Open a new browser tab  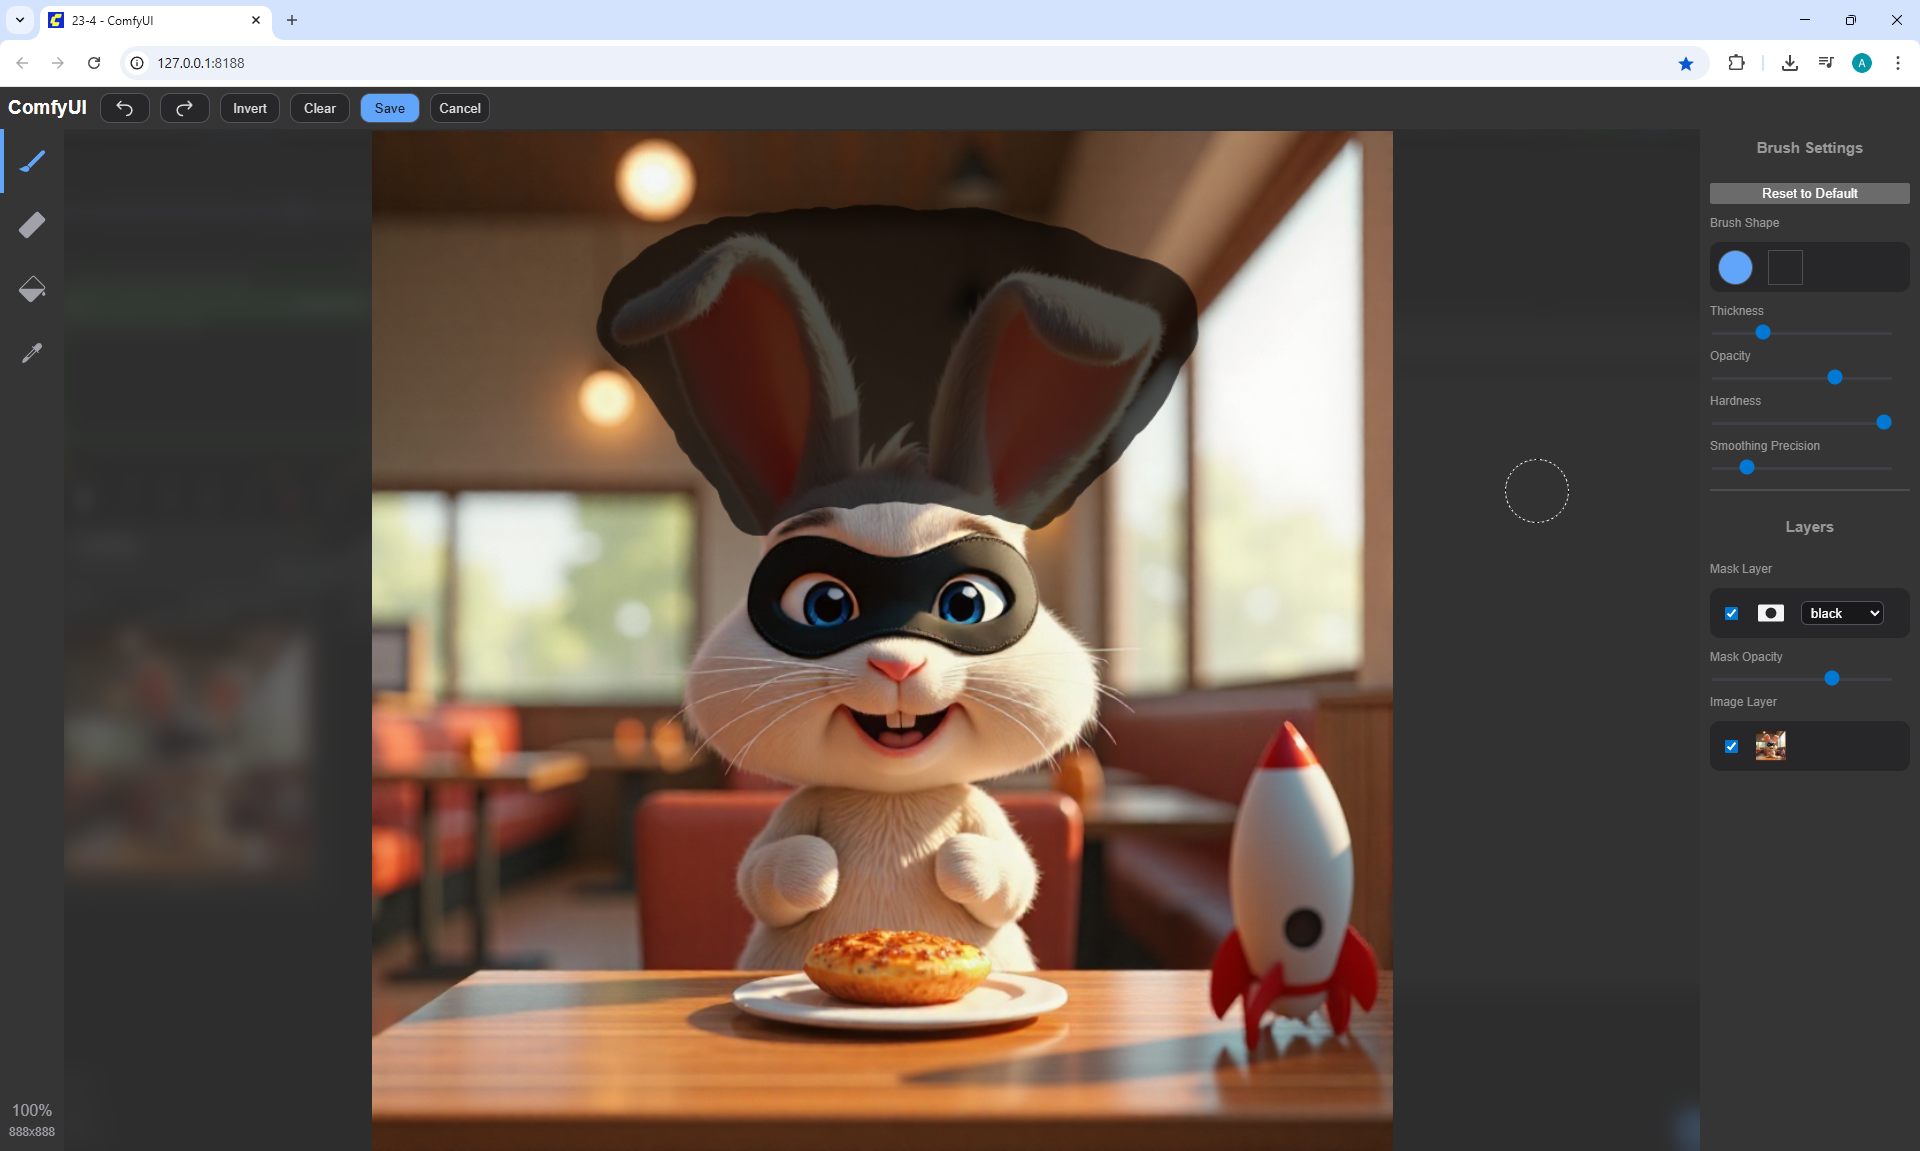292,20
